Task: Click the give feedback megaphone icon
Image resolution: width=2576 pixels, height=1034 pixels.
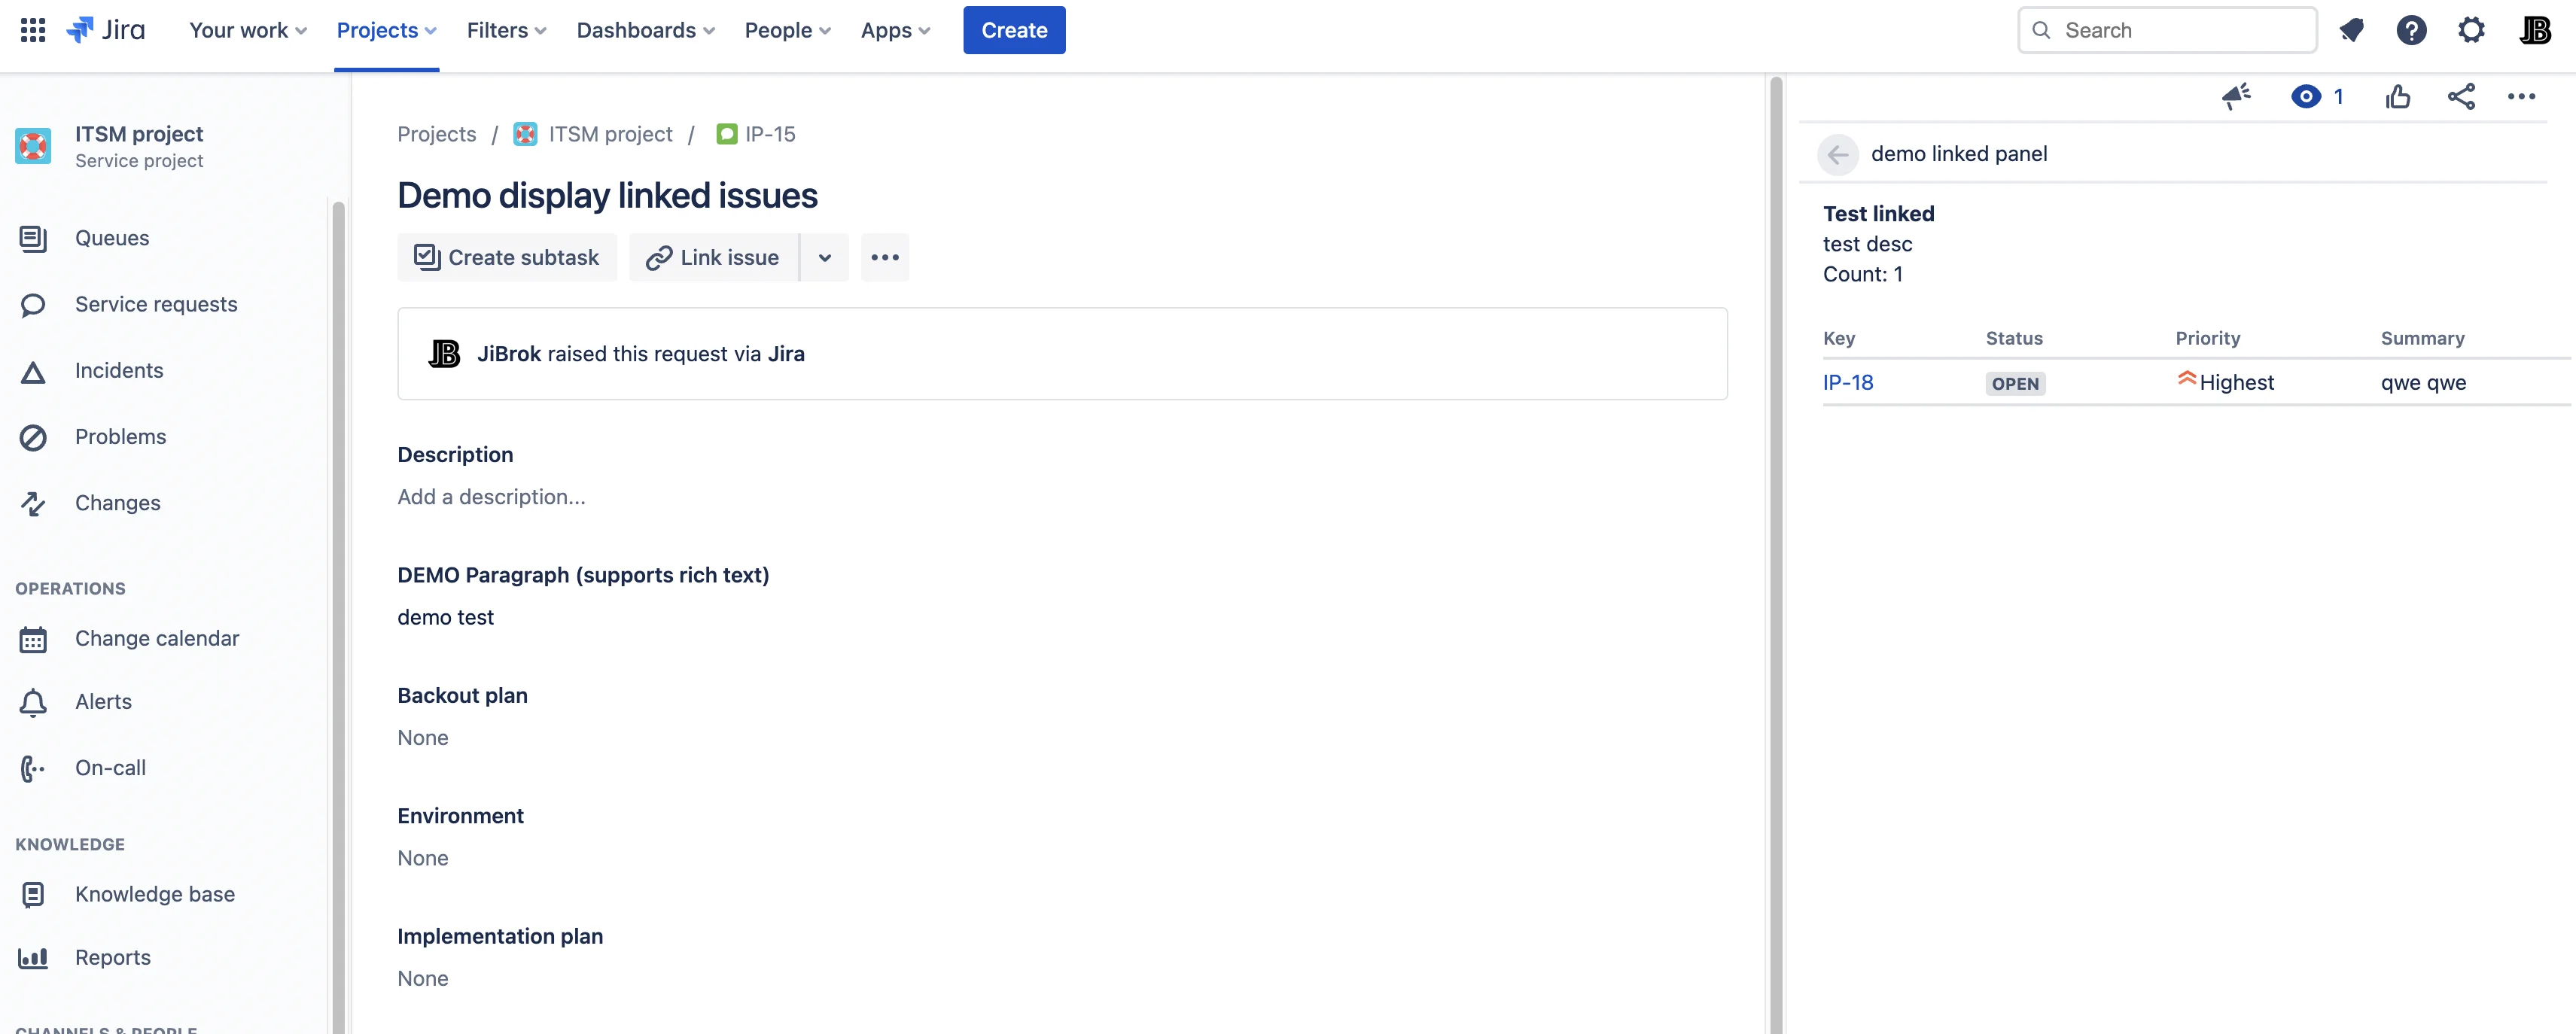Action: 2236,96
